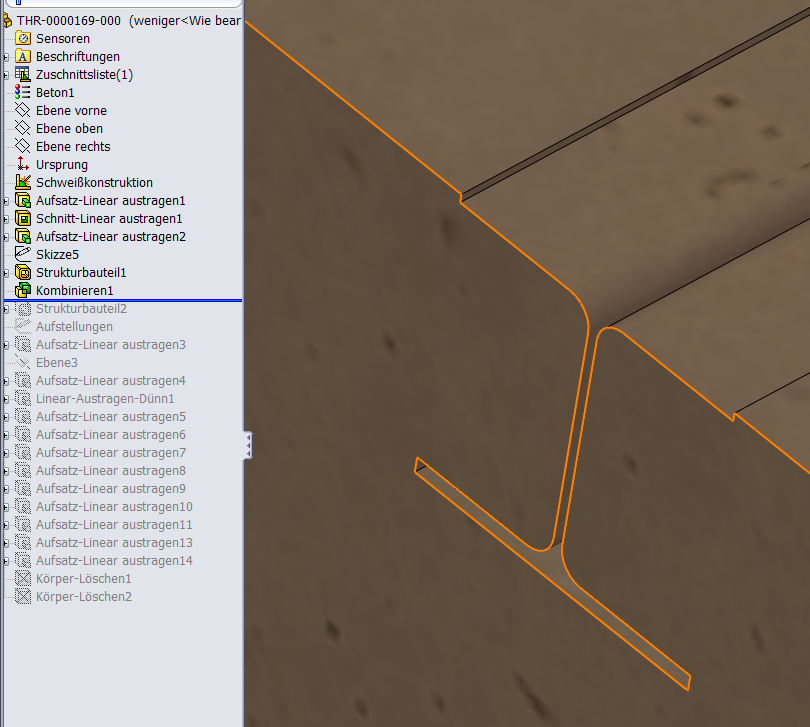Click the greyed Aufstellungen icon
Screen dimensions: 810x727
click(x=23, y=327)
